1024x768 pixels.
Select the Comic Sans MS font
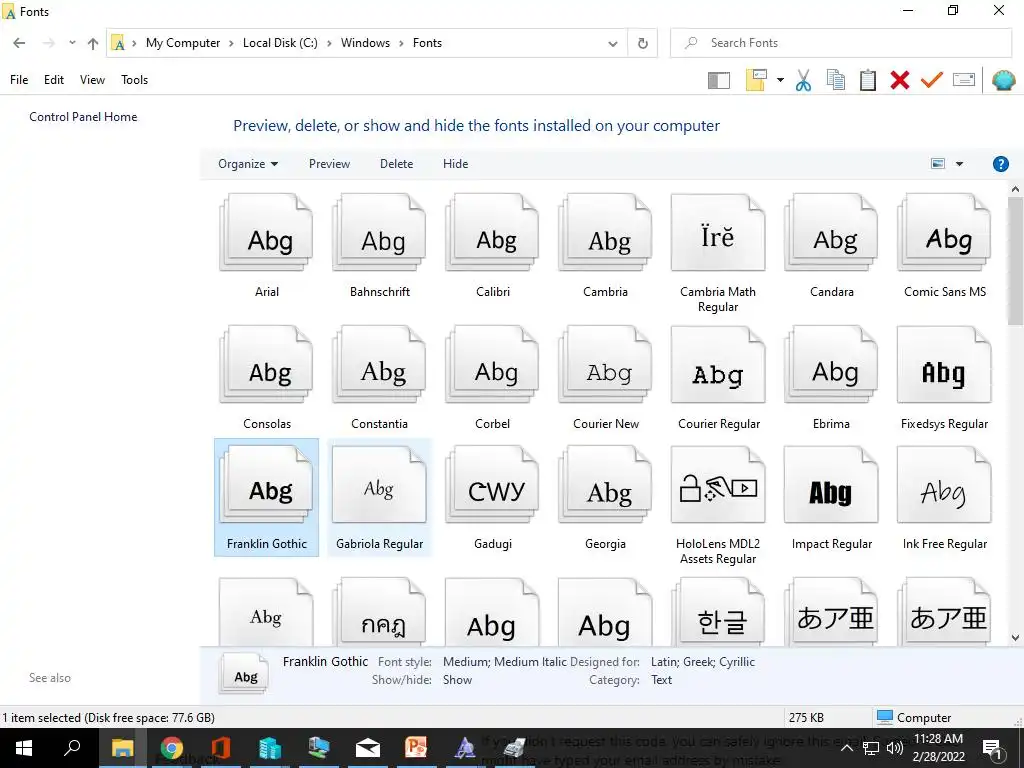tap(944, 246)
